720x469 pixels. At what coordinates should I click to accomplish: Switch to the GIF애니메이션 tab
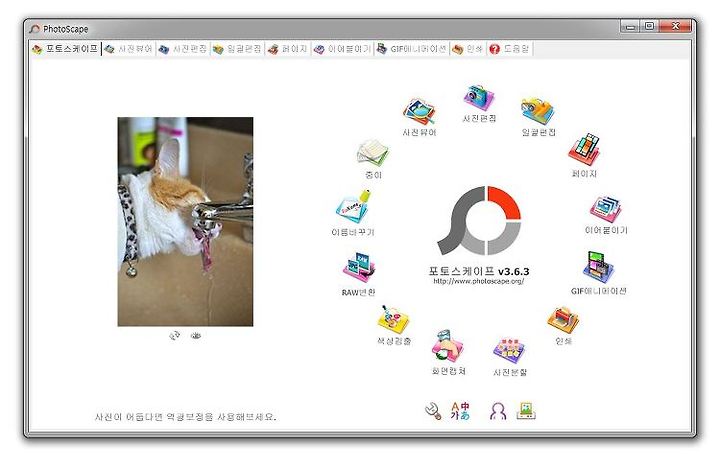tap(412, 49)
